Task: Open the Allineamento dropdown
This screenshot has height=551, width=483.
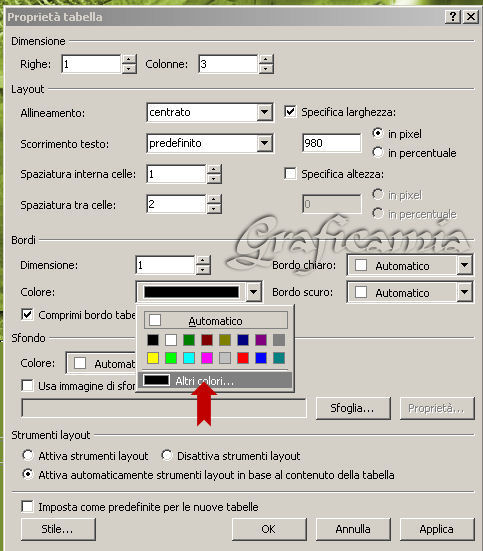Action: pyautogui.click(x=264, y=112)
